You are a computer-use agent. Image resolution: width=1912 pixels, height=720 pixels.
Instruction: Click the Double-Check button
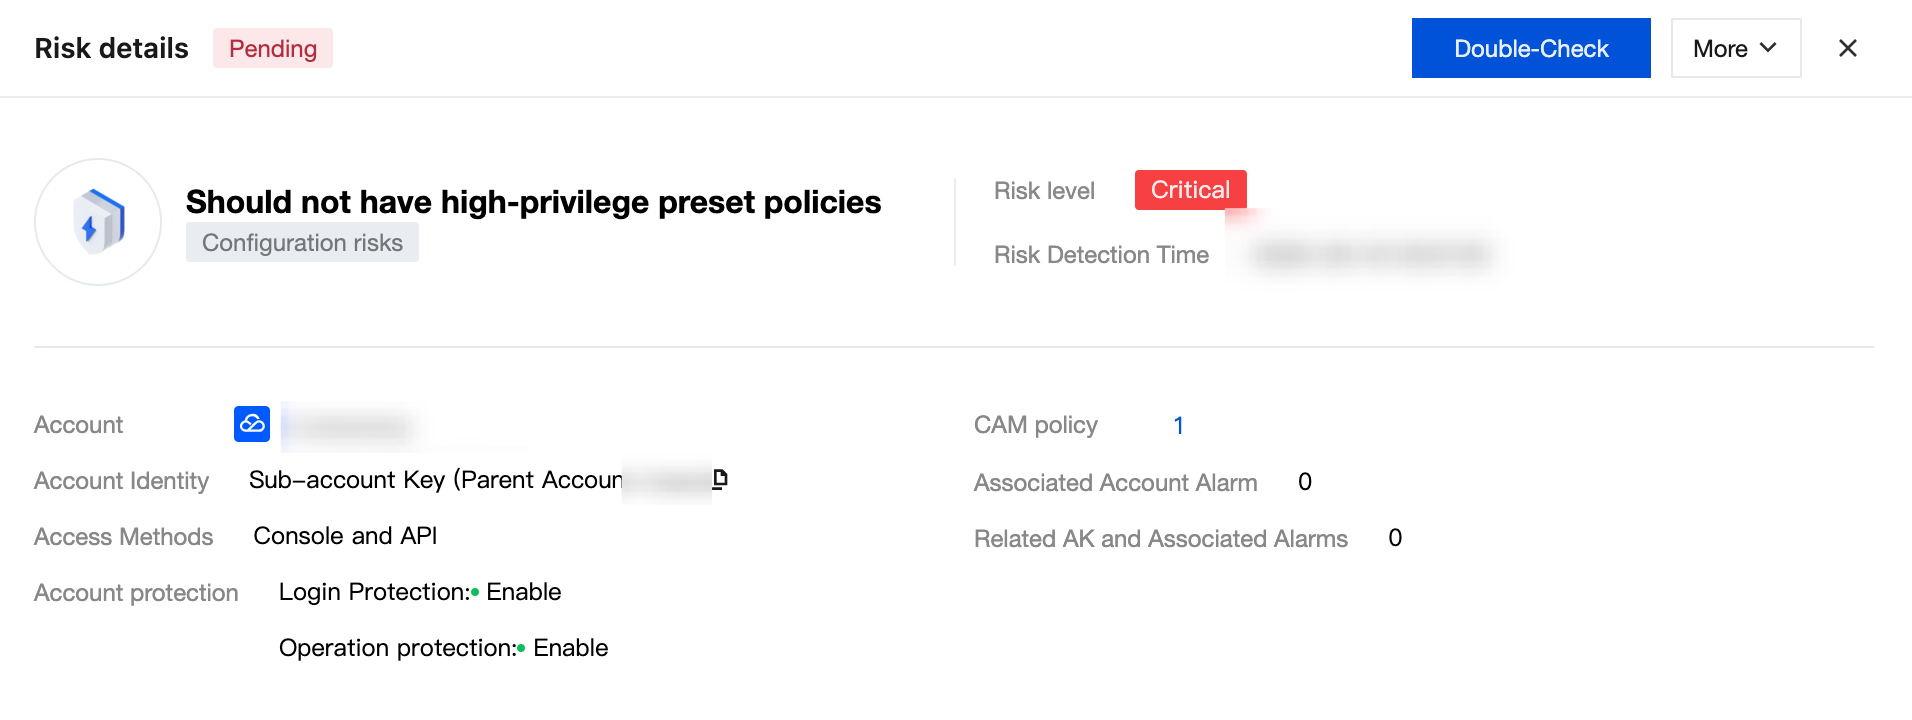(x=1530, y=48)
